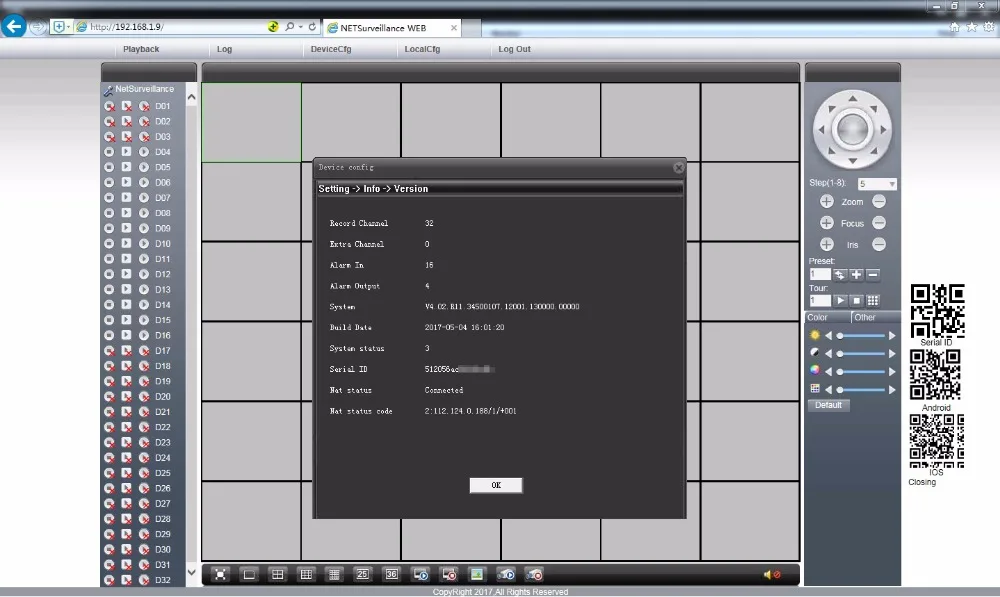Click Zoom out minus button
The image size is (1000, 597).
(879, 202)
